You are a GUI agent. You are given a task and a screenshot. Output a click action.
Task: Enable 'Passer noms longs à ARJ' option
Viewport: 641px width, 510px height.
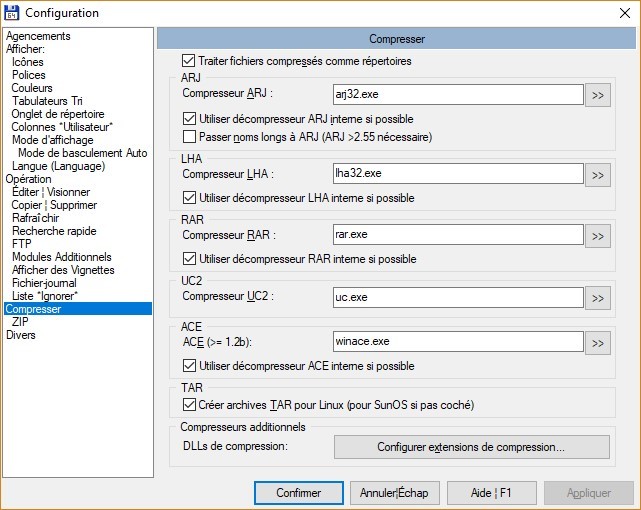[190, 136]
